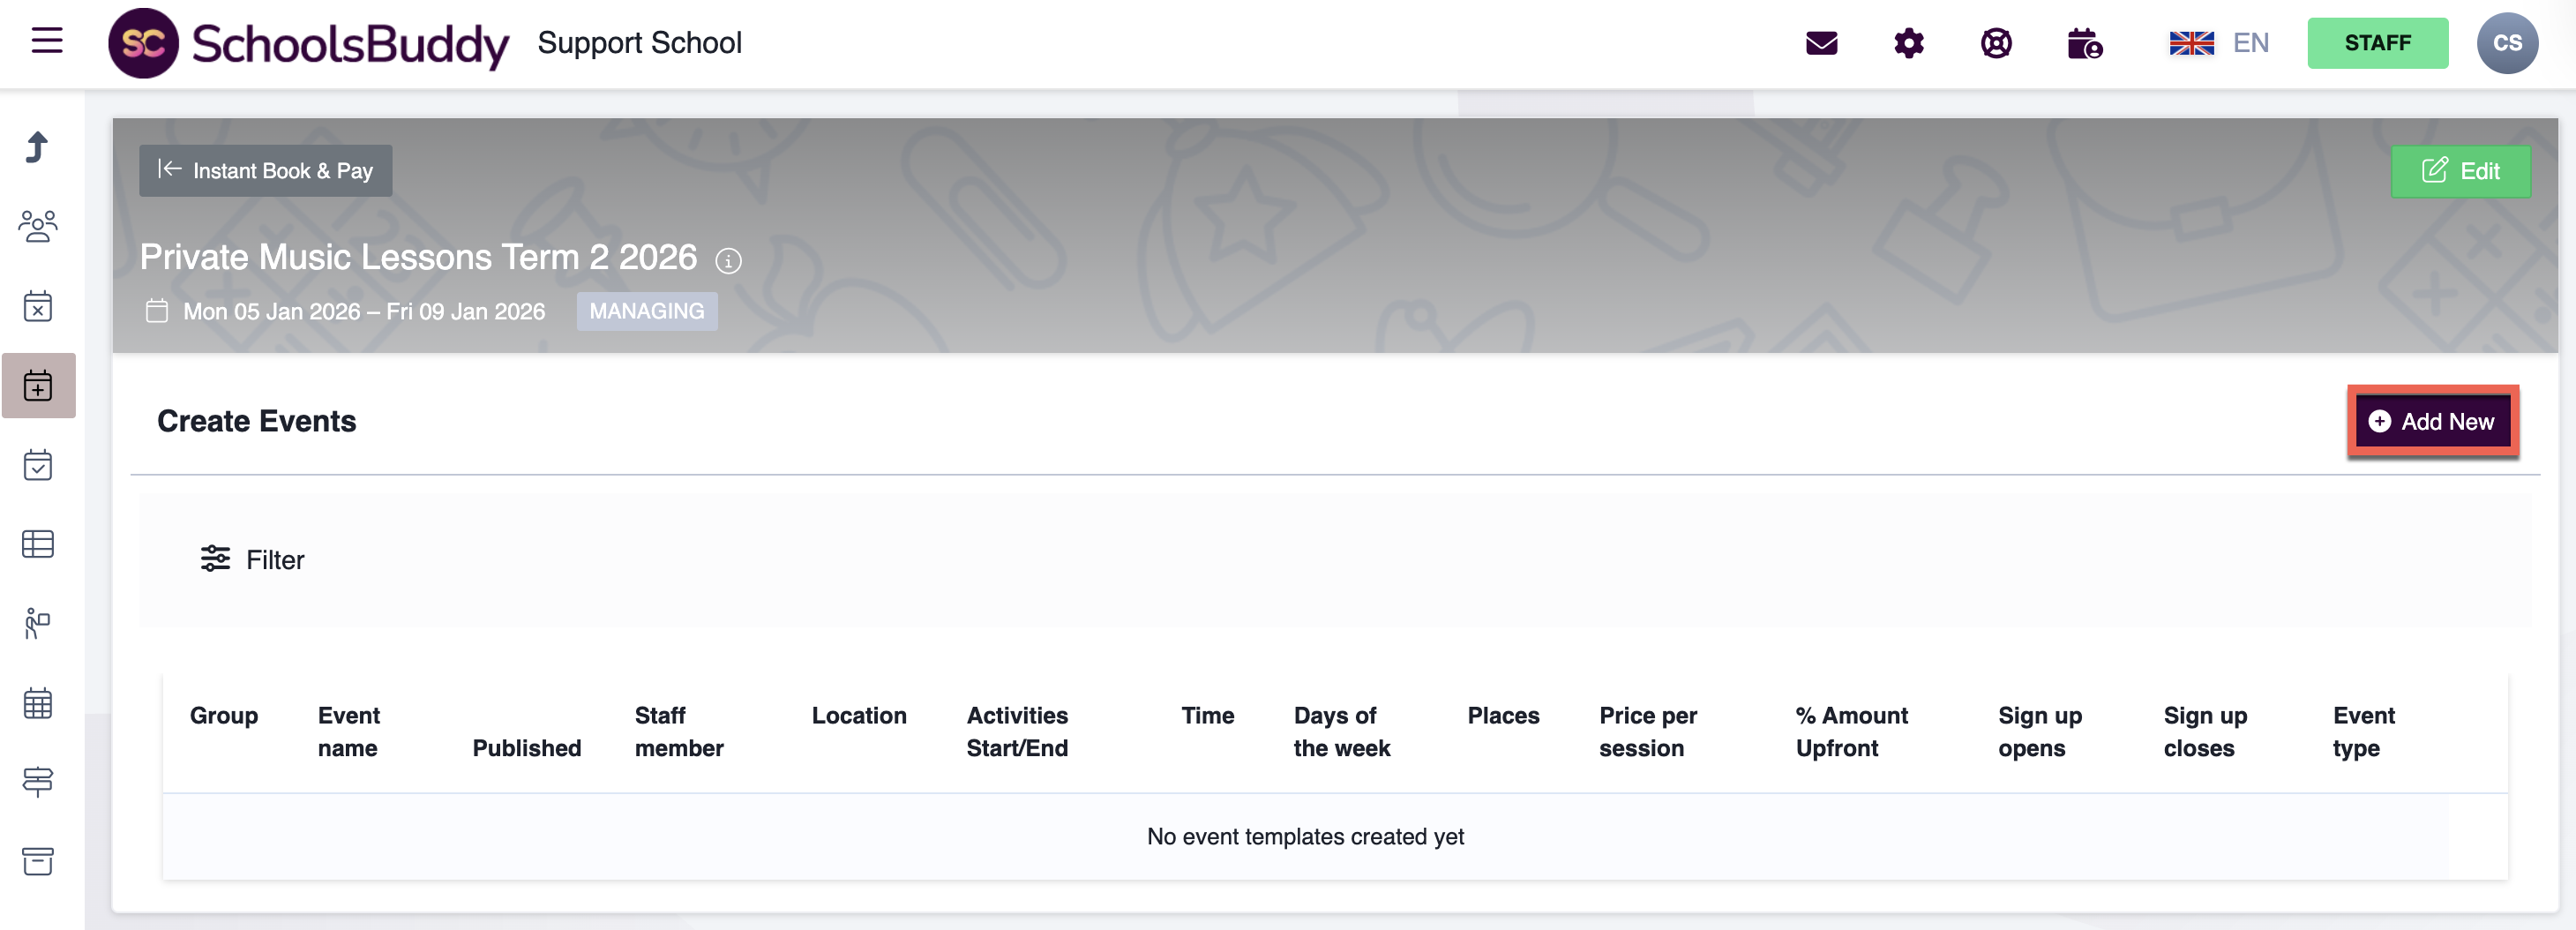Click the green Edit button

(2460, 171)
